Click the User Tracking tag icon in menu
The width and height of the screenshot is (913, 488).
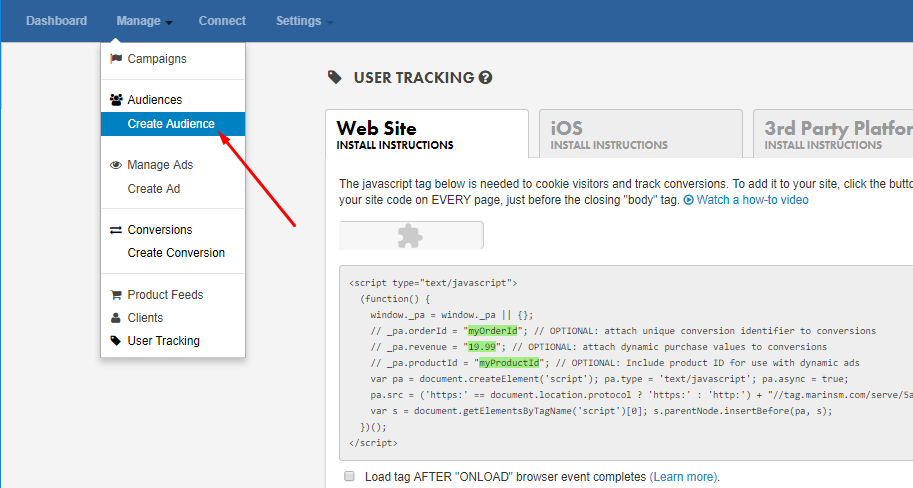tap(116, 341)
